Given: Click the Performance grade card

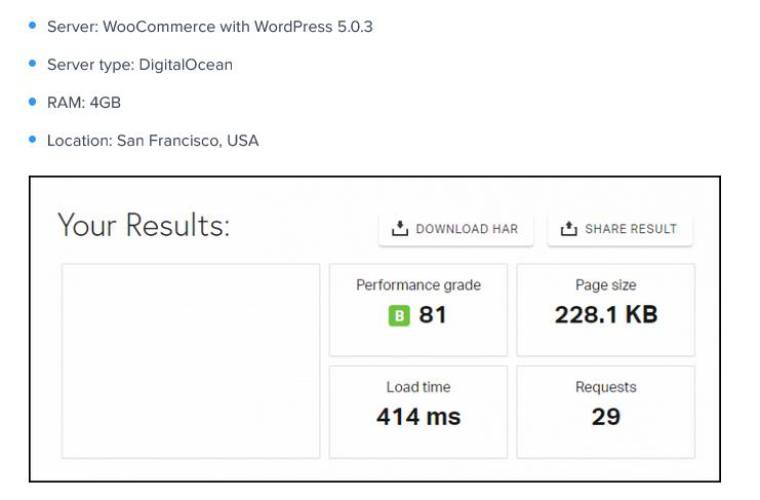Looking at the screenshot, I should pyautogui.click(x=418, y=308).
